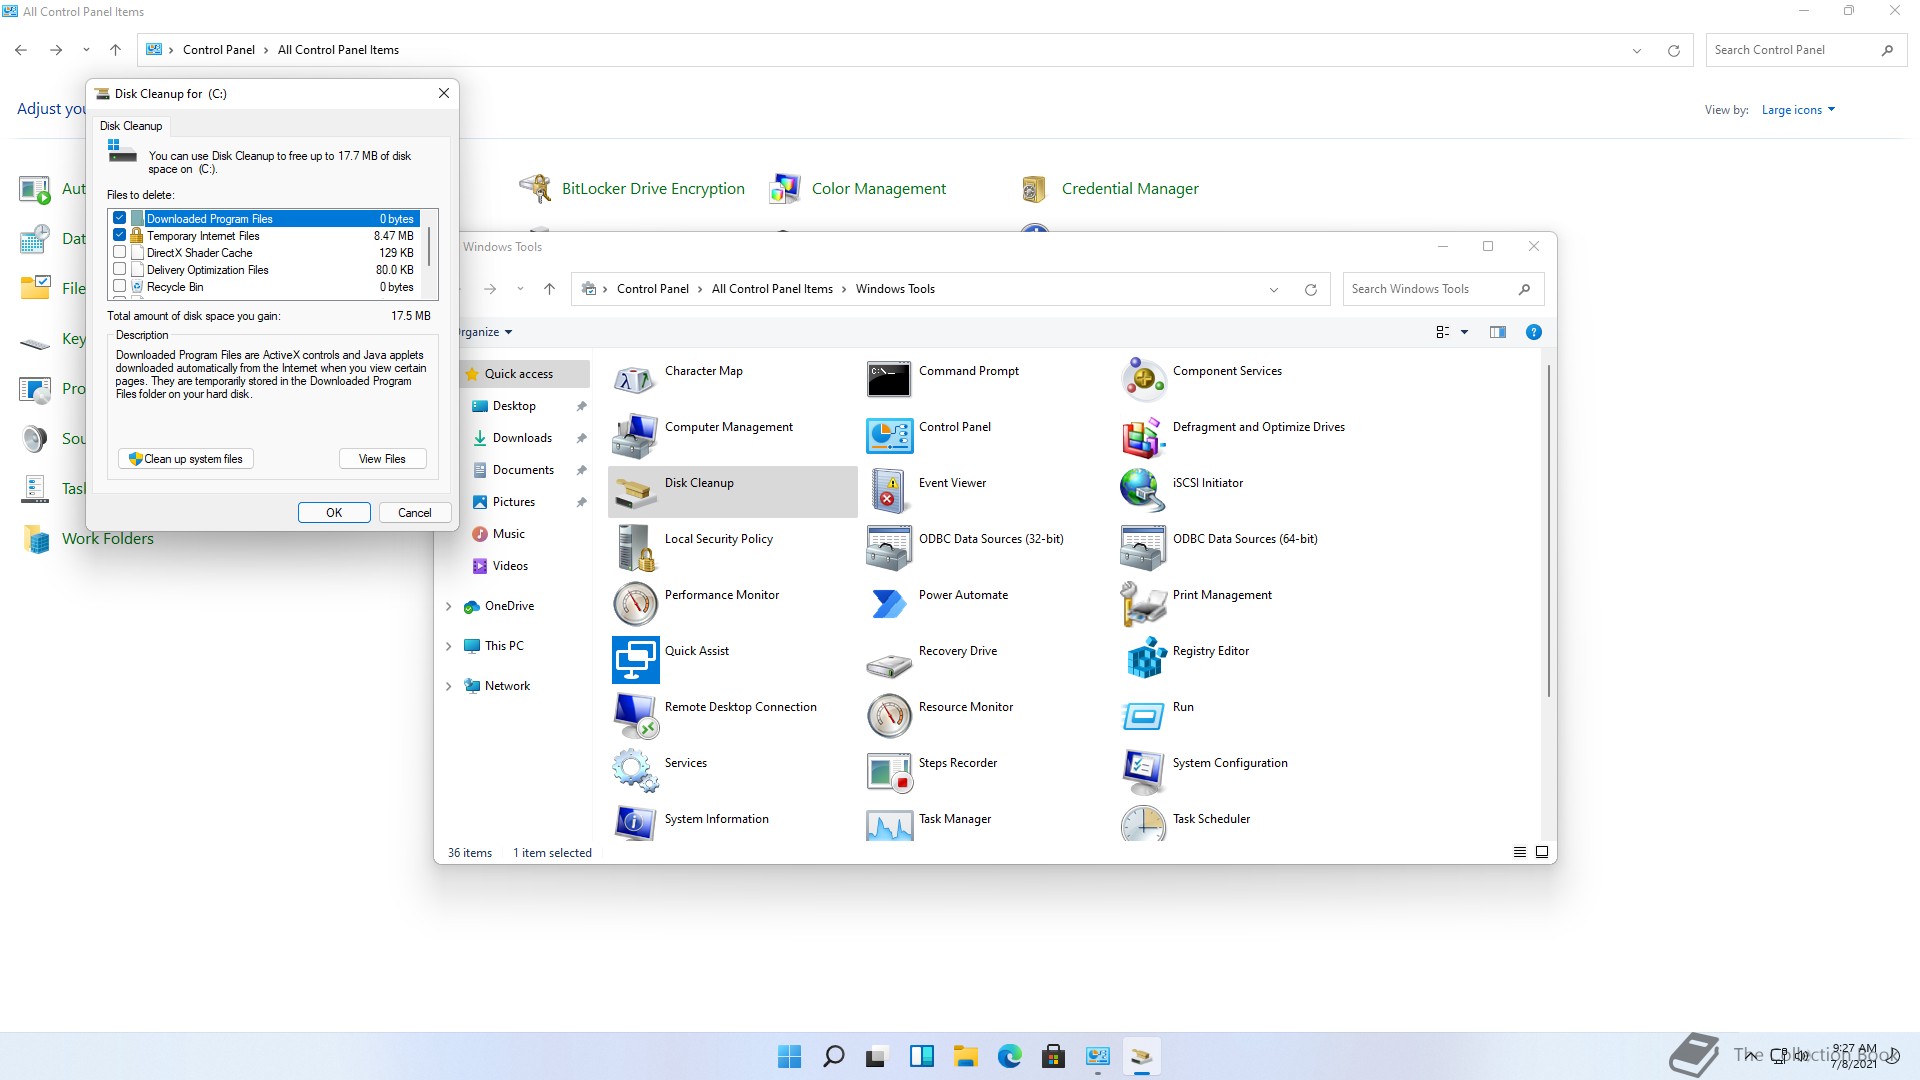Viewport: 1920px width, 1080px height.
Task: Open Steps Recorder icon
Action: tap(889, 772)
